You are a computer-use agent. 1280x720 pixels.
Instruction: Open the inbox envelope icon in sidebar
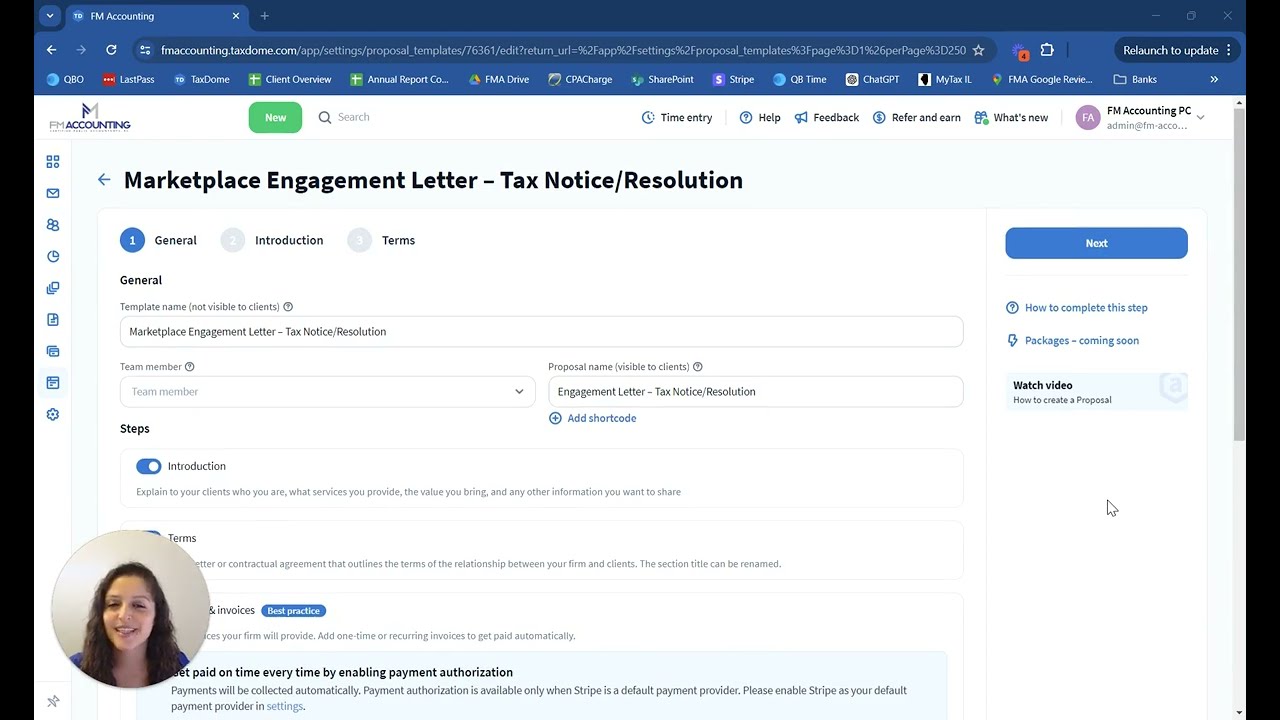53,193
